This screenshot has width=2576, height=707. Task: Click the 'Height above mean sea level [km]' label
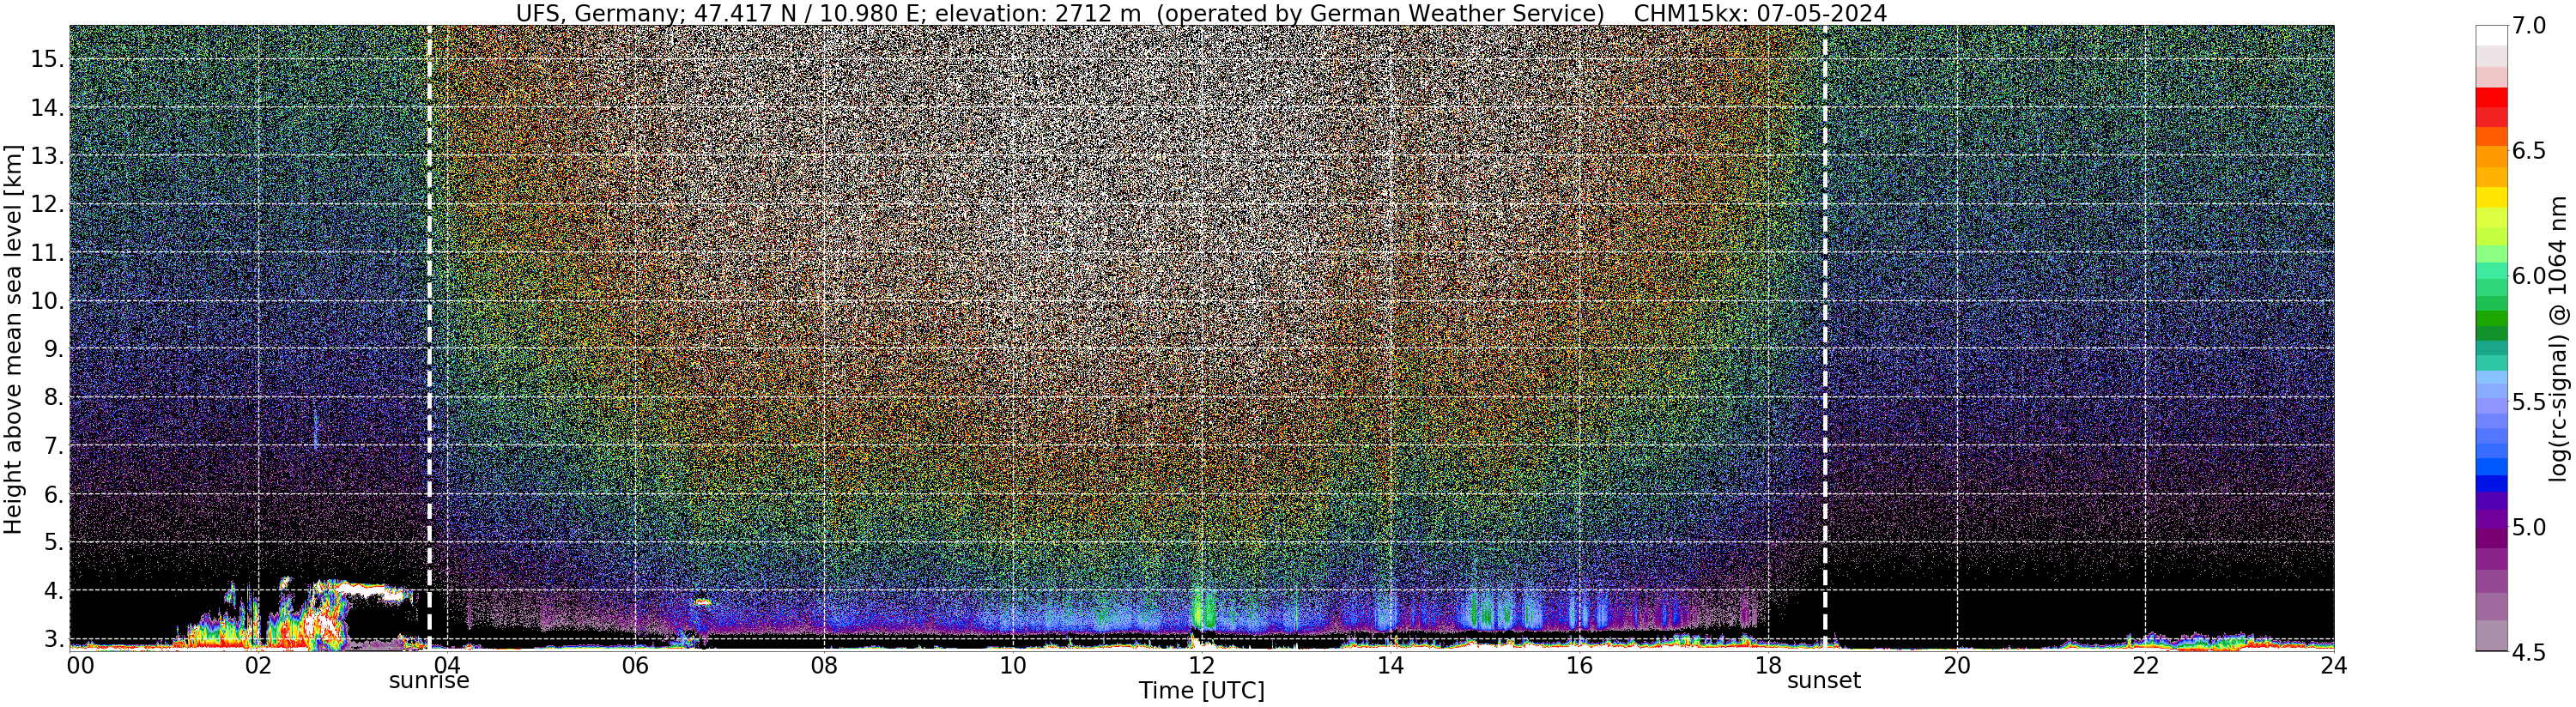coord(13,337)
